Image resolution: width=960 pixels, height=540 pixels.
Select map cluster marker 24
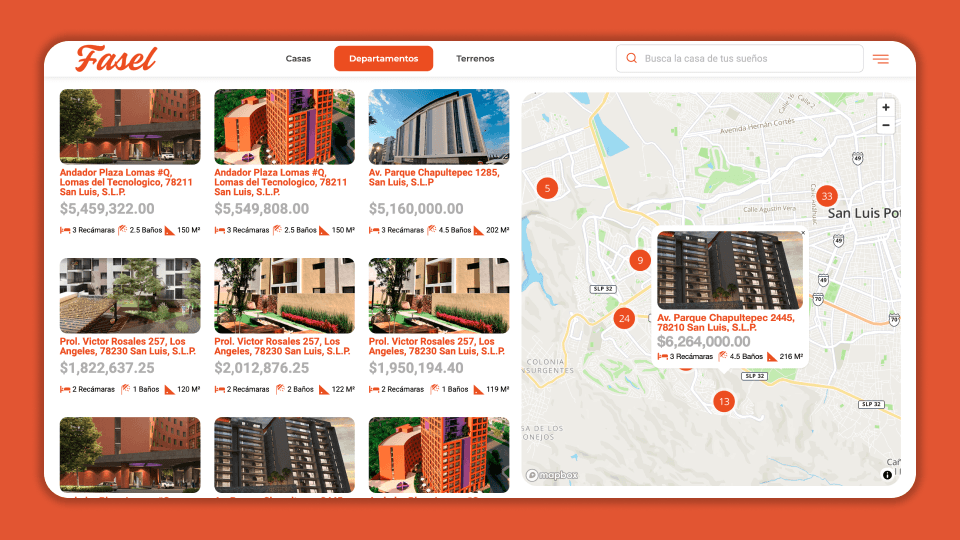pyautogui.click(x=624, y=318)
